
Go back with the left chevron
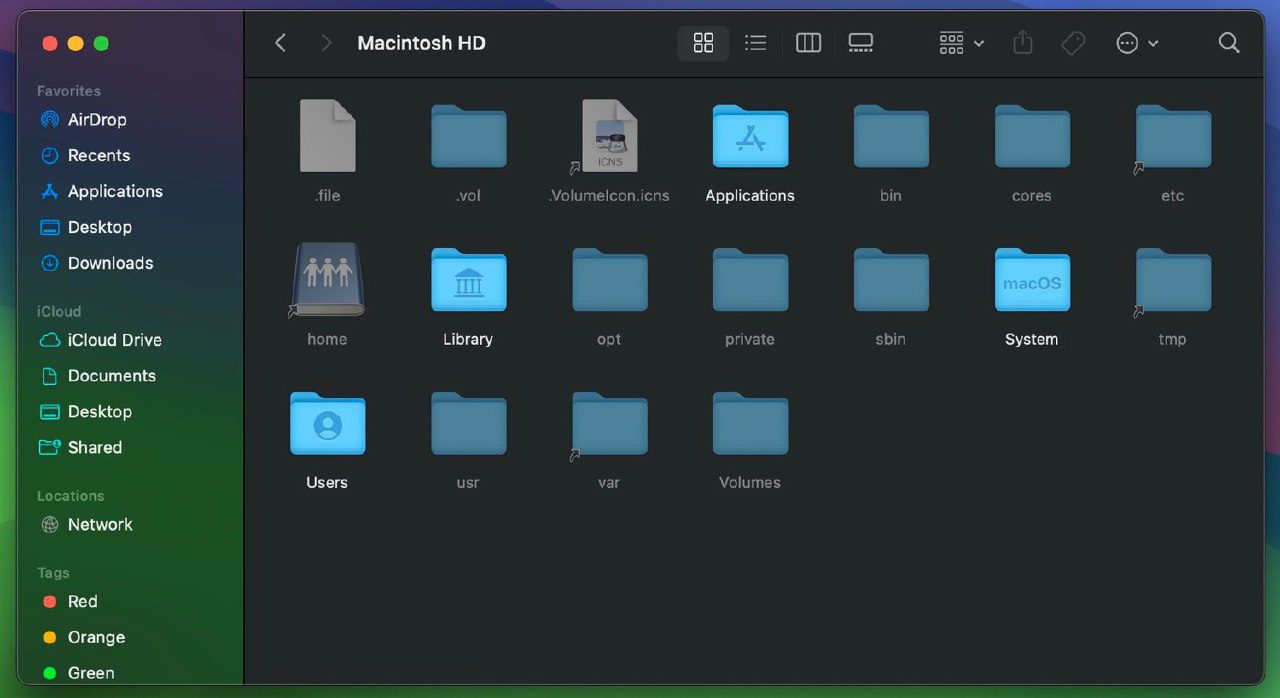pyautogui.click(x=281, y=43)
